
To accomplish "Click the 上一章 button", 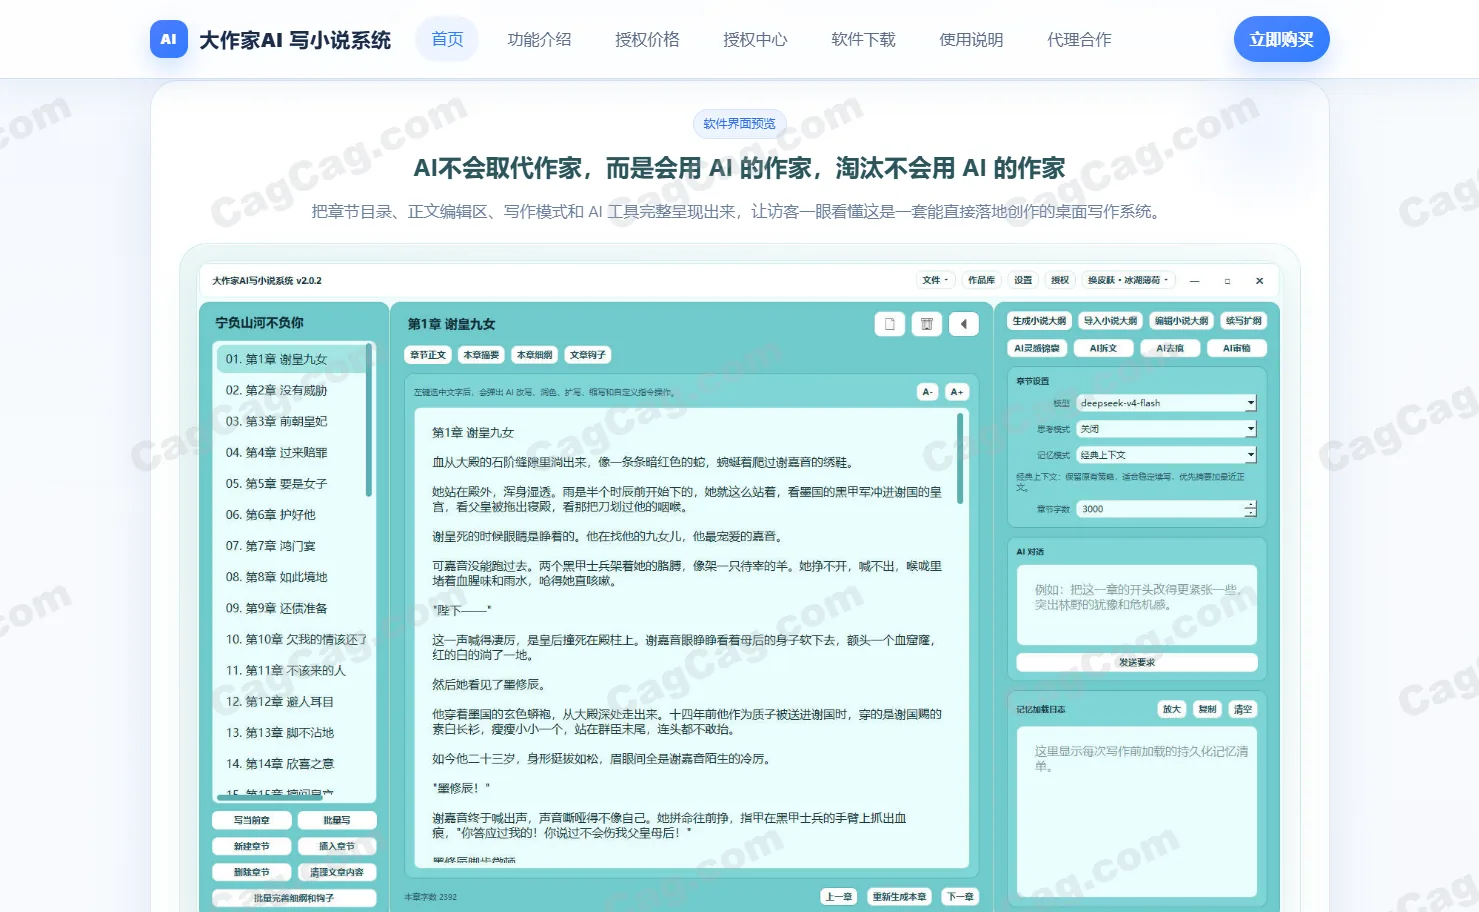I will click(x=839, y=897).
